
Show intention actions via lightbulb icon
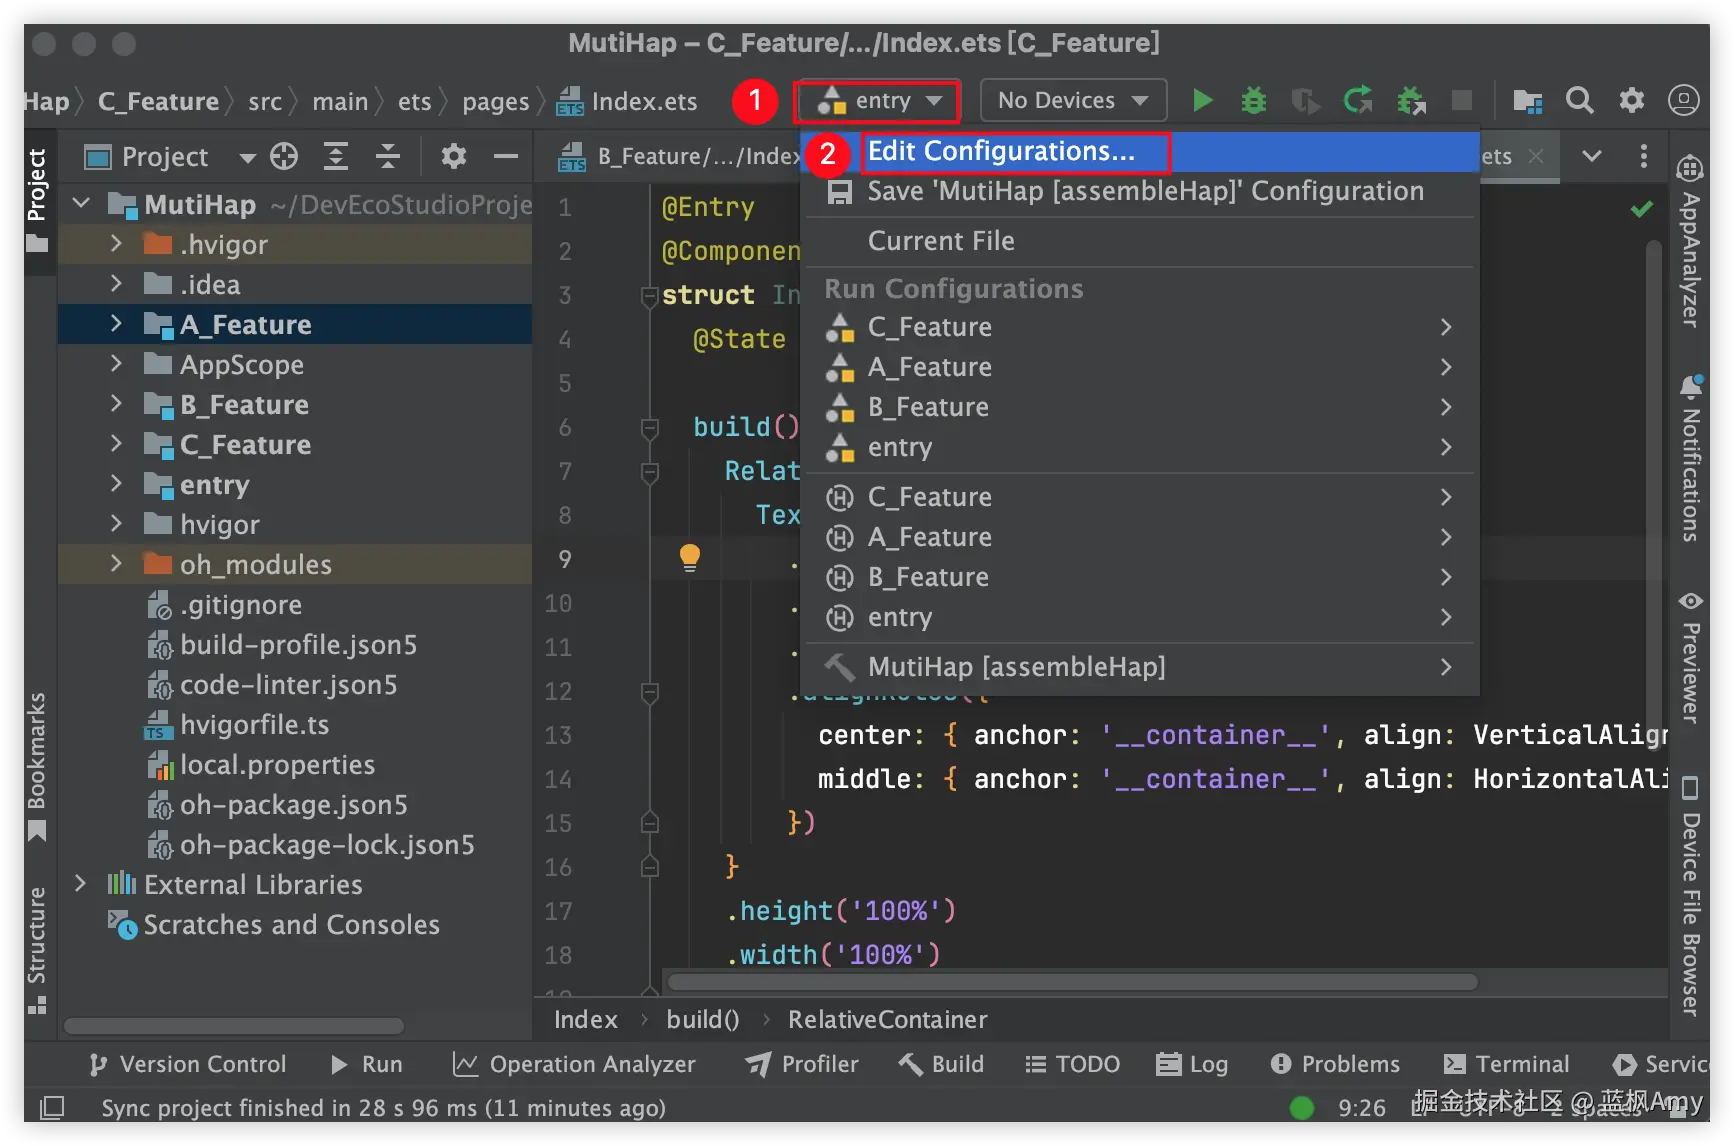click(690, 557)
